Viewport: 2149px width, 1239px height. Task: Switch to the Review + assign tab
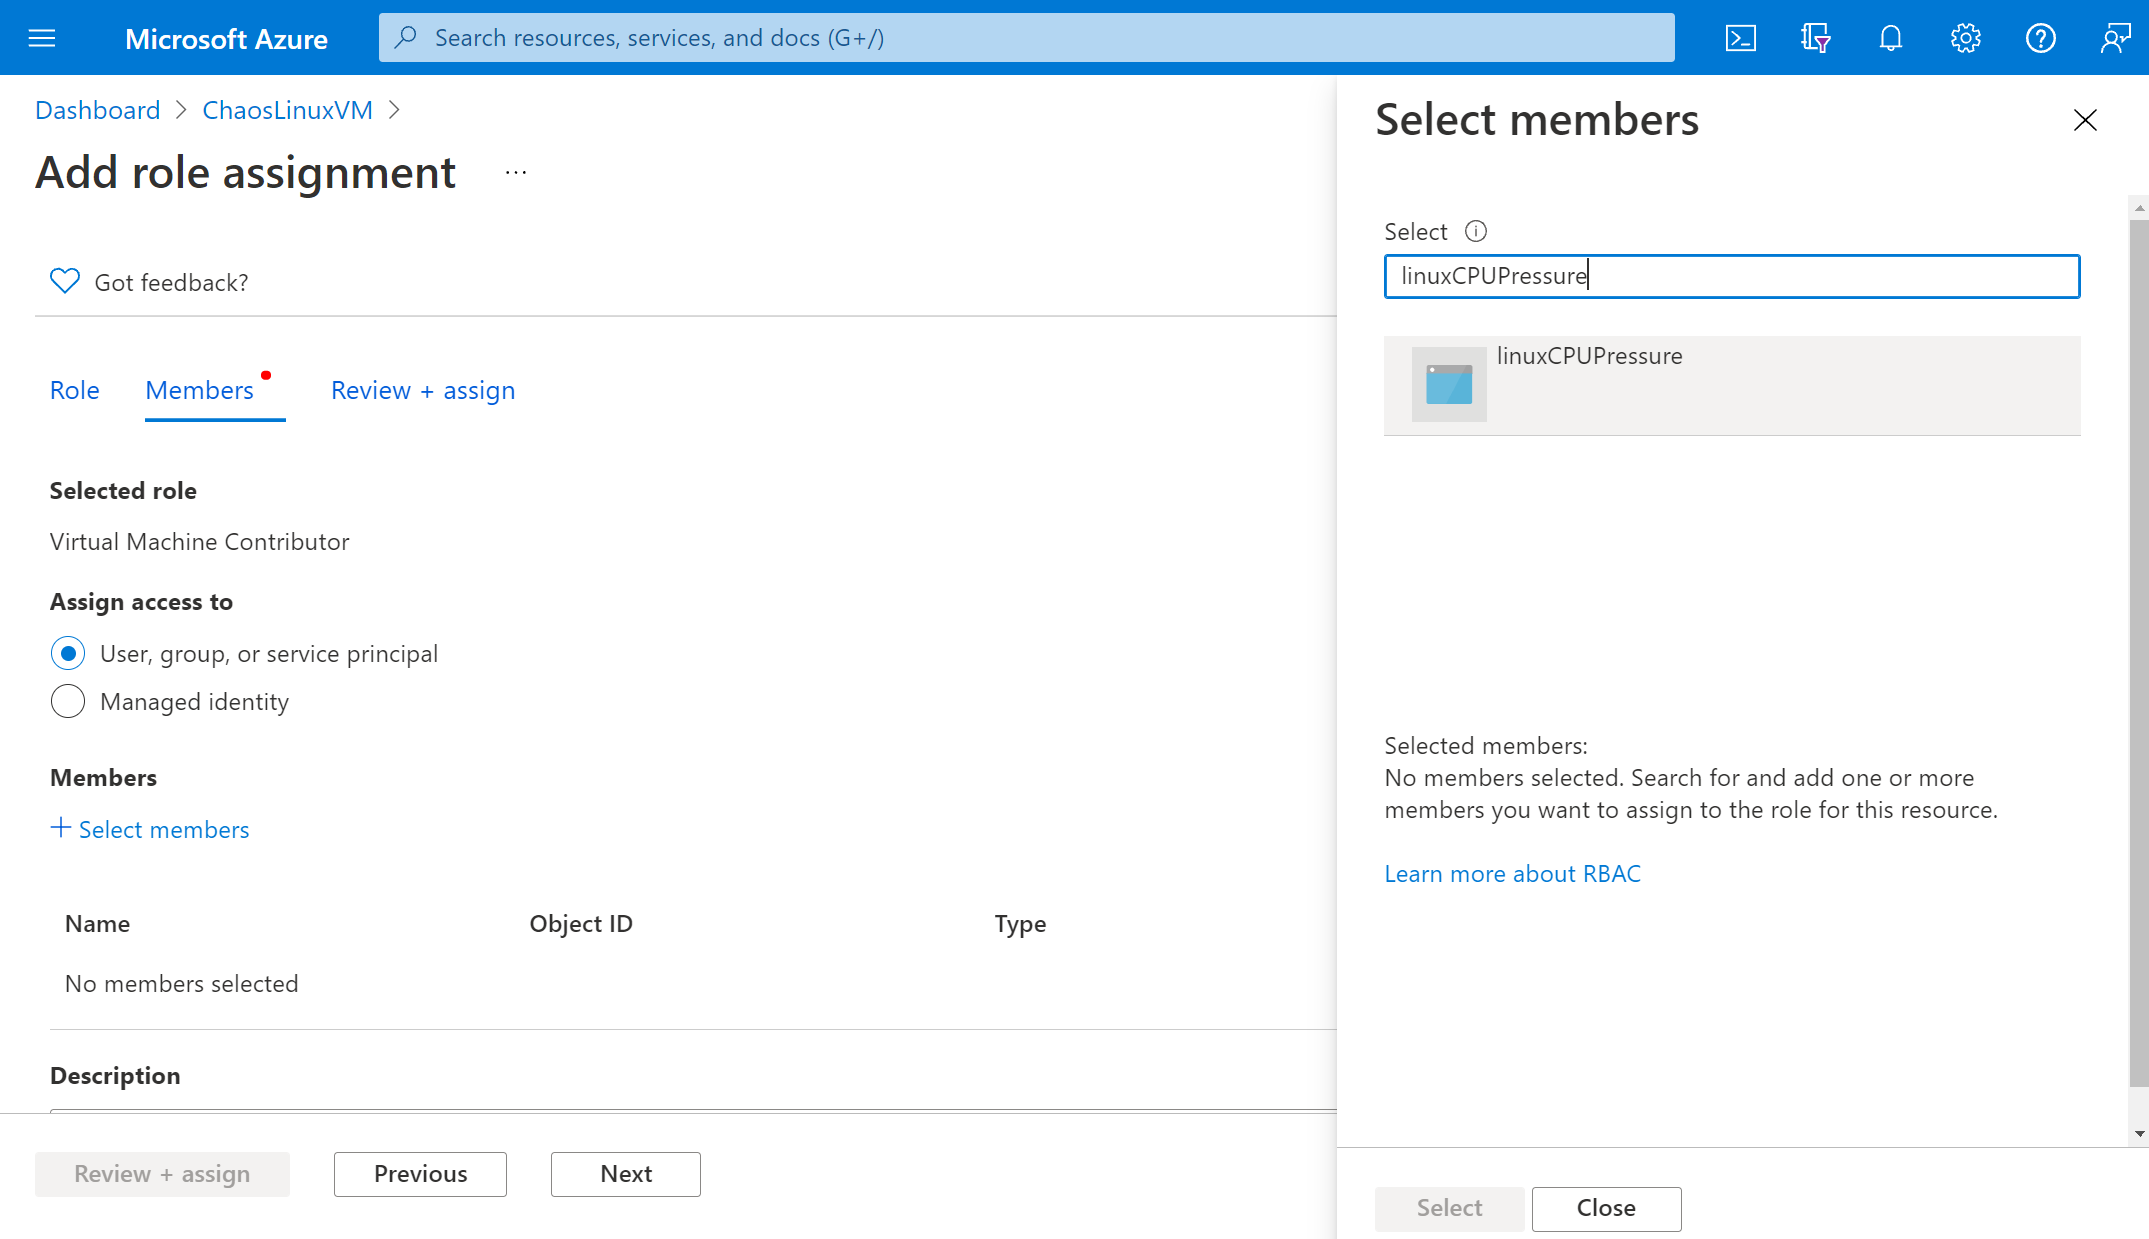point(424,388)
